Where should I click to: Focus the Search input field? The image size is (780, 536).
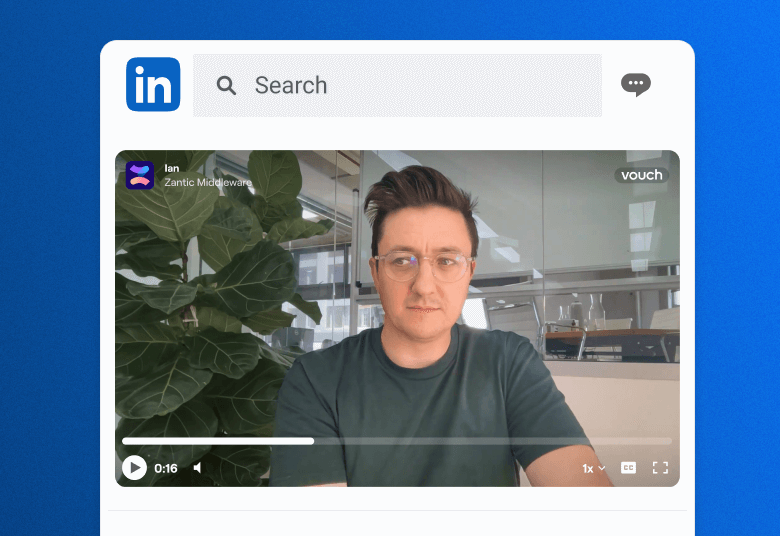(x=397, y=86)
